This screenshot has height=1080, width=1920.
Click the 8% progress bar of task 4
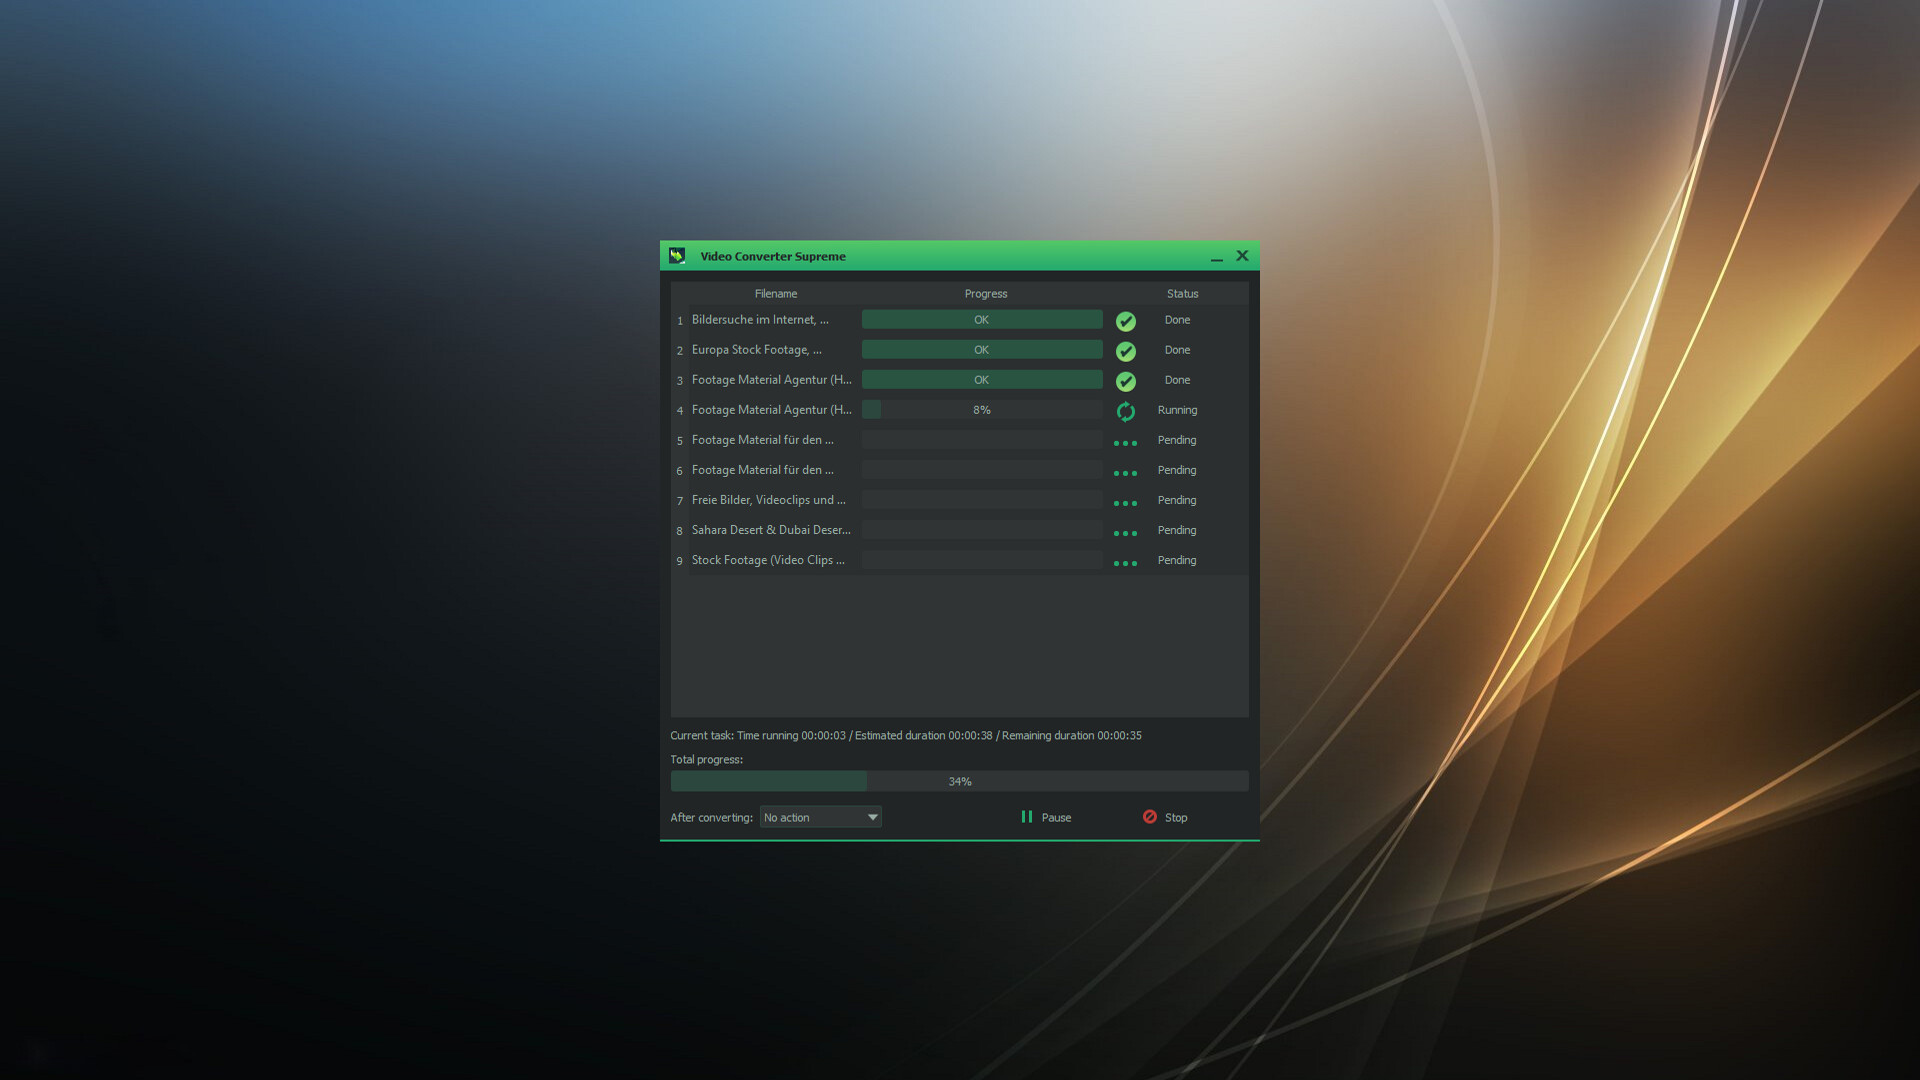981,409
